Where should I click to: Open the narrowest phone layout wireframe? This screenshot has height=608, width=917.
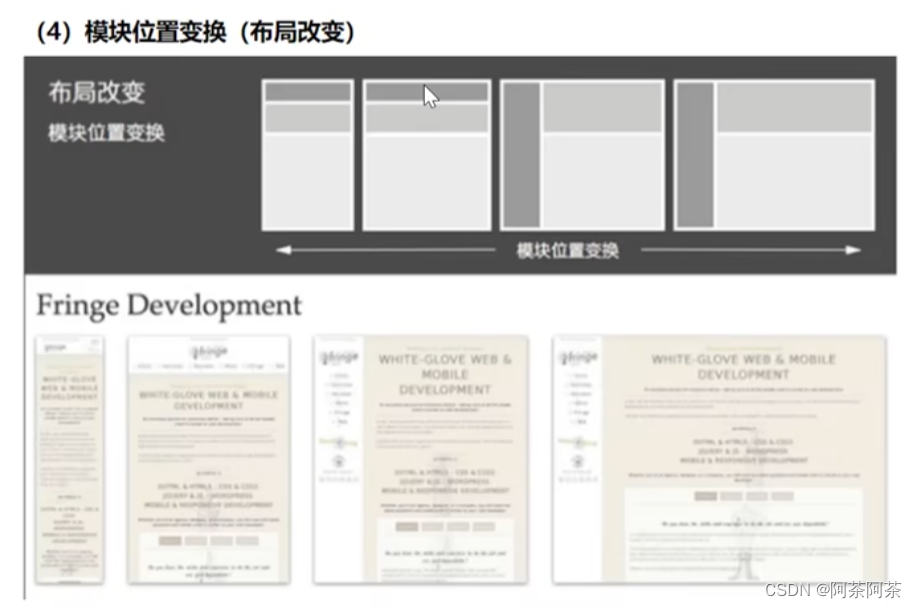pyautogui.click(x=308, y=155)
